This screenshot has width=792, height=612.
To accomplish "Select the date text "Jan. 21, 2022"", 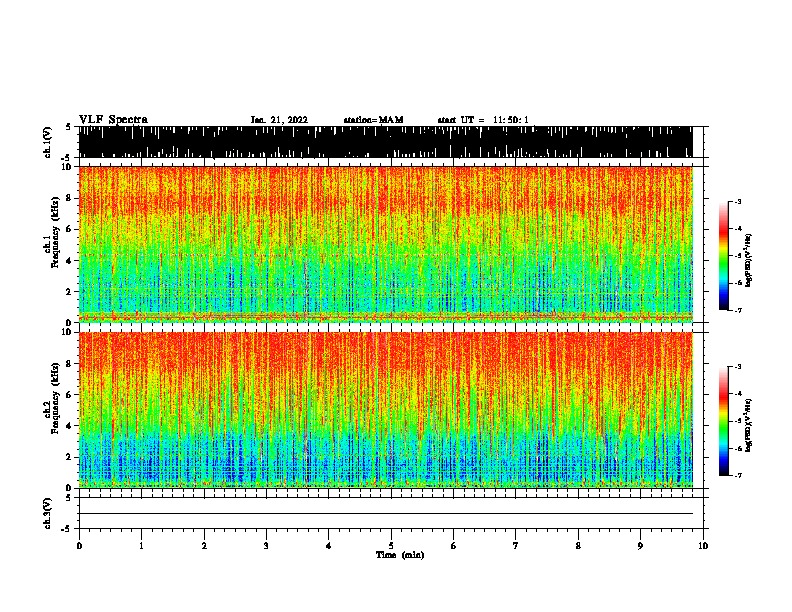I will tap(279, 120).
